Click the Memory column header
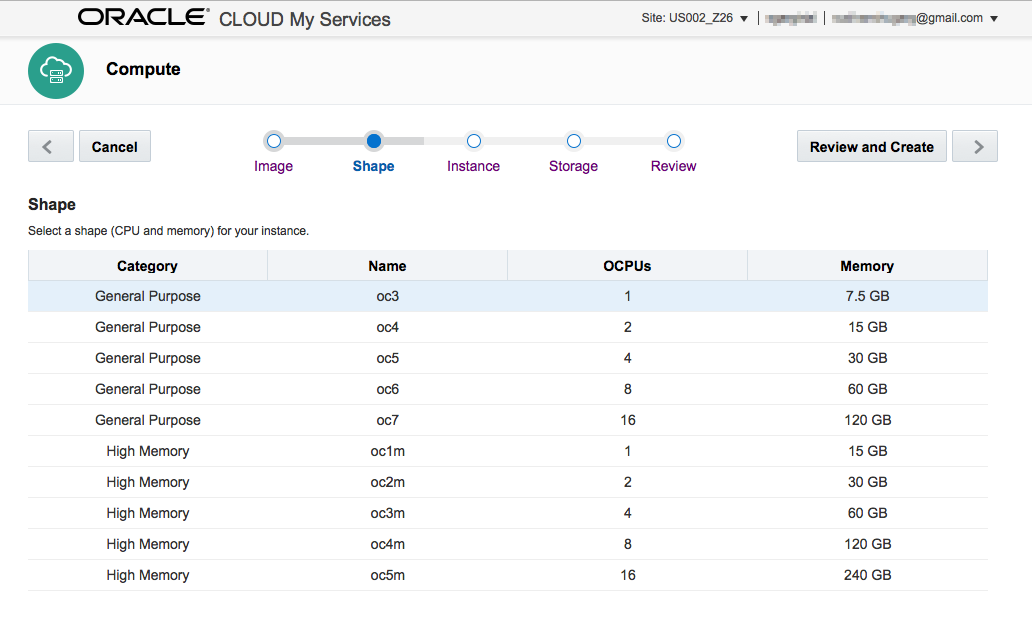Viewport: 1032px width, 620px height. point(866,266)
